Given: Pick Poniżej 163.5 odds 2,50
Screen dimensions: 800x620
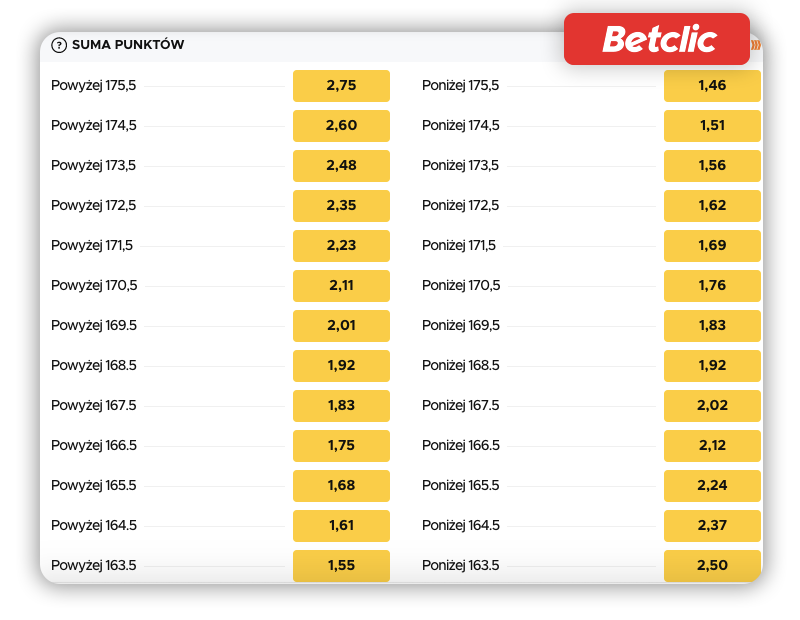Looking at the screenshot, I should point(712,566).
